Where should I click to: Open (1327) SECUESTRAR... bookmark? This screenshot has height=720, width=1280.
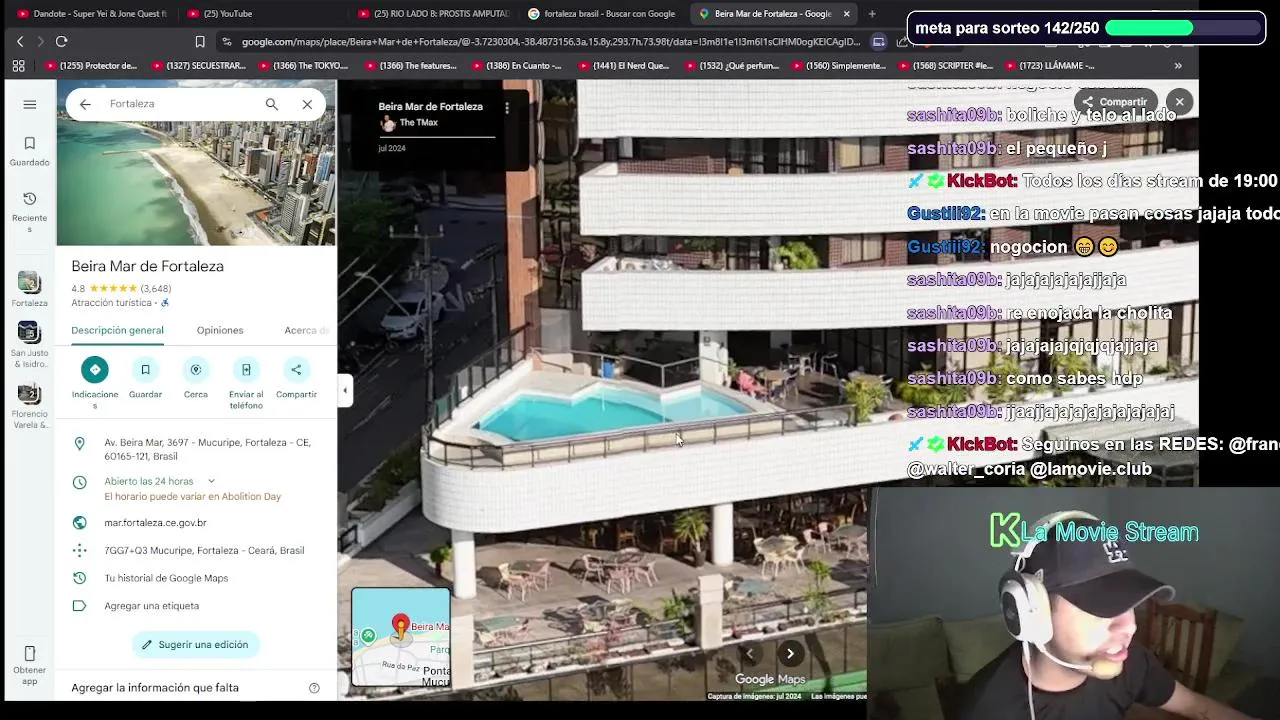[198, 66]
